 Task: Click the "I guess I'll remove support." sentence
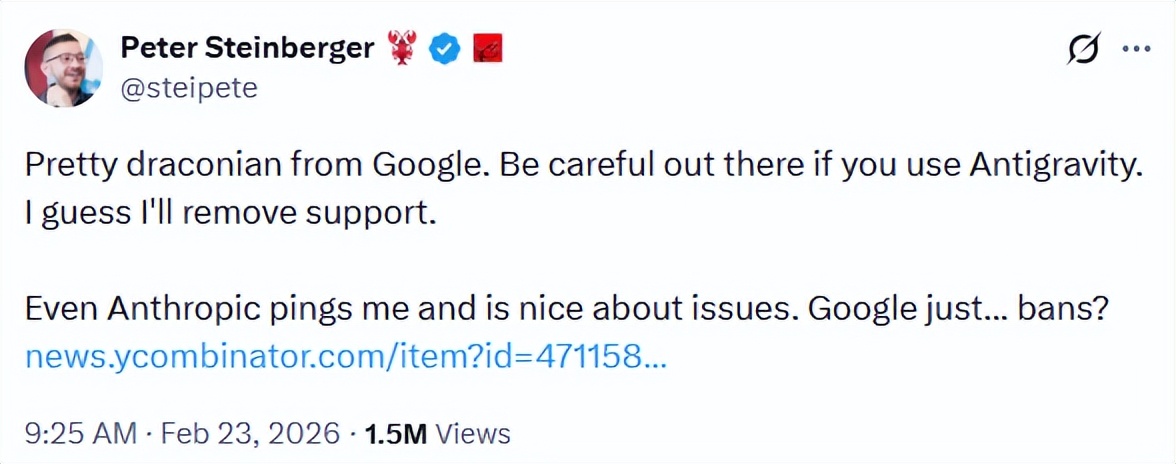click(x=230, y=214)
